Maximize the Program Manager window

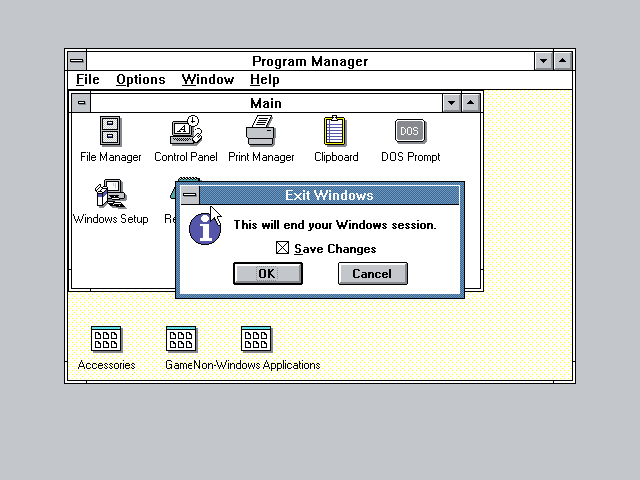point(562,61)
